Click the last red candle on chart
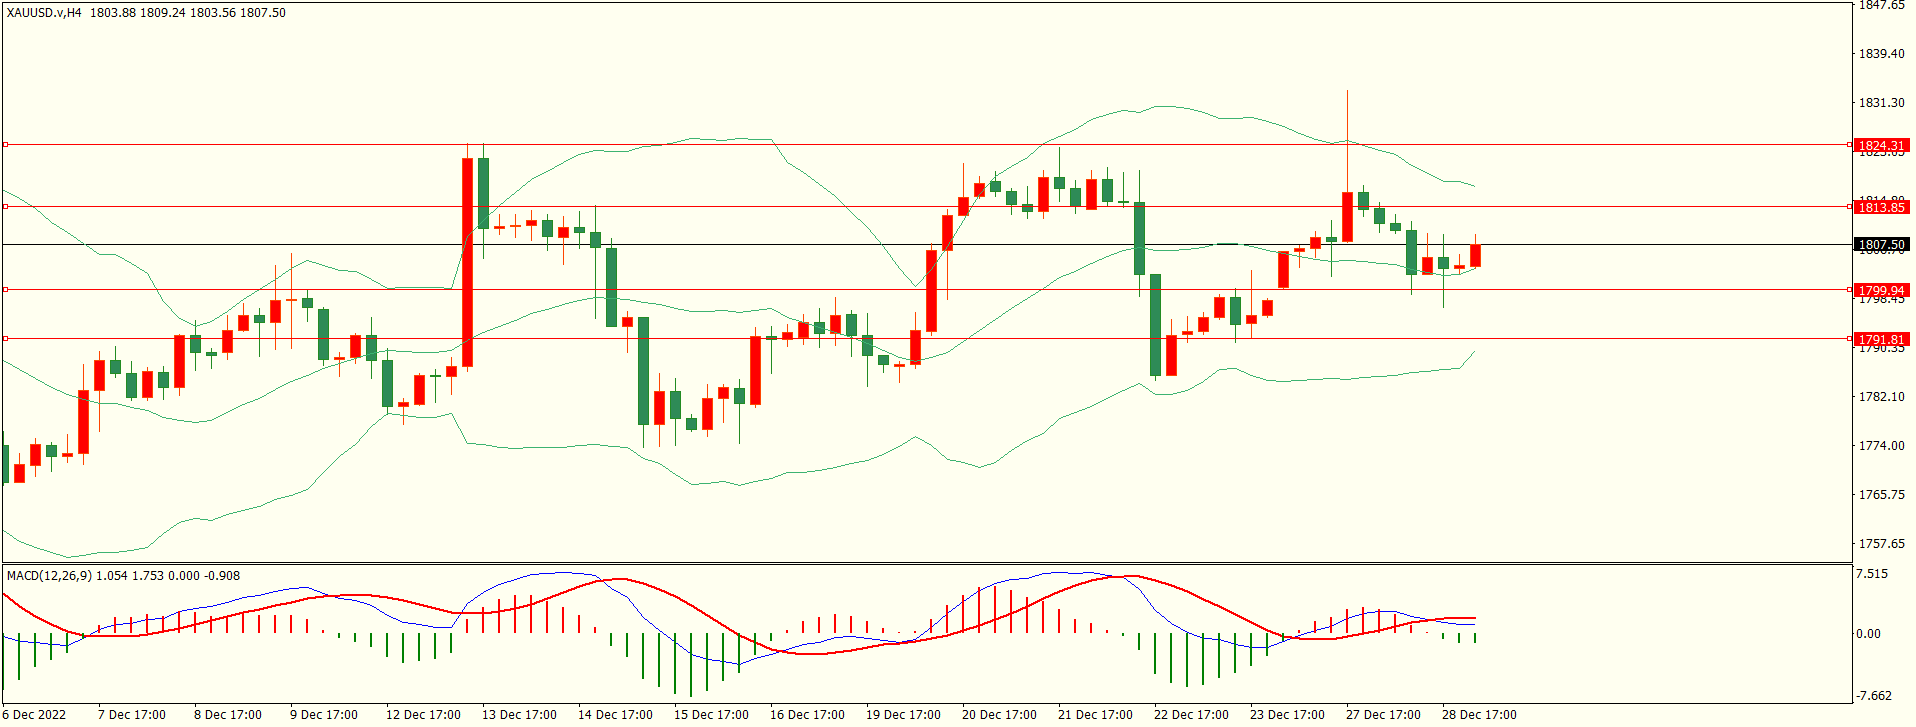Image resolution: width=1916 pixels, height=727 pixels. (1475, 255)
